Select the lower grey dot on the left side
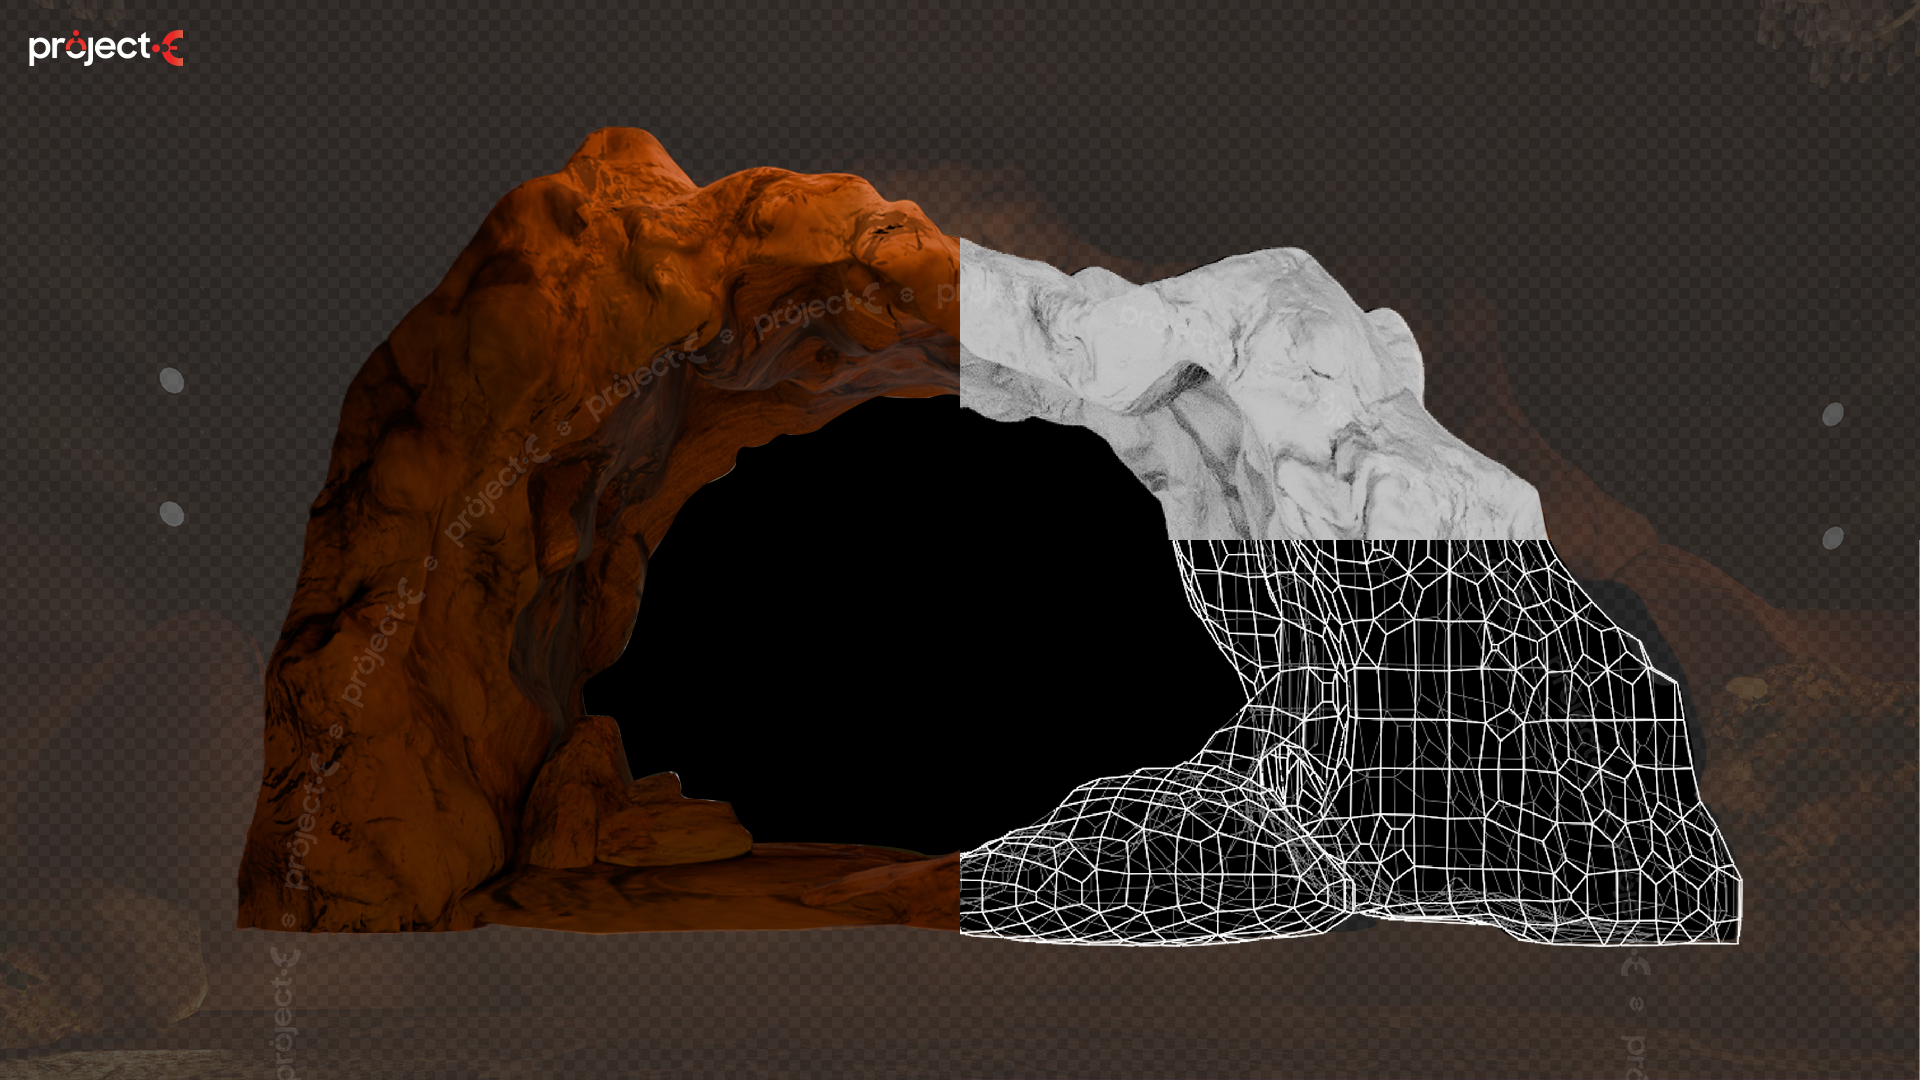 tap(172, 513)
